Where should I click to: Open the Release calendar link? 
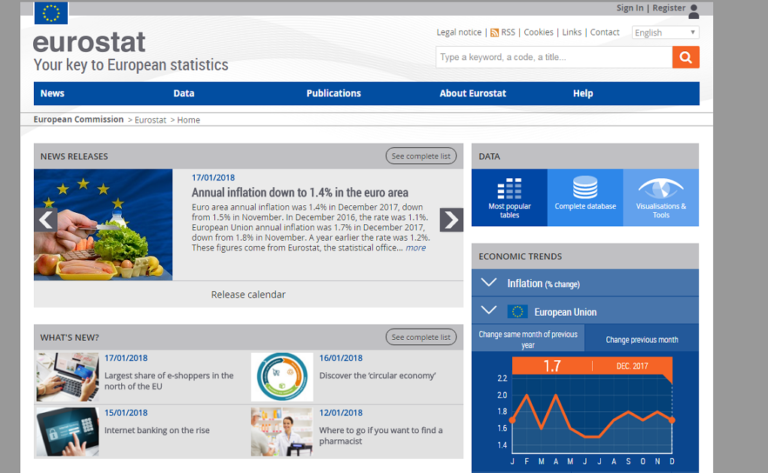click(248, 294)
